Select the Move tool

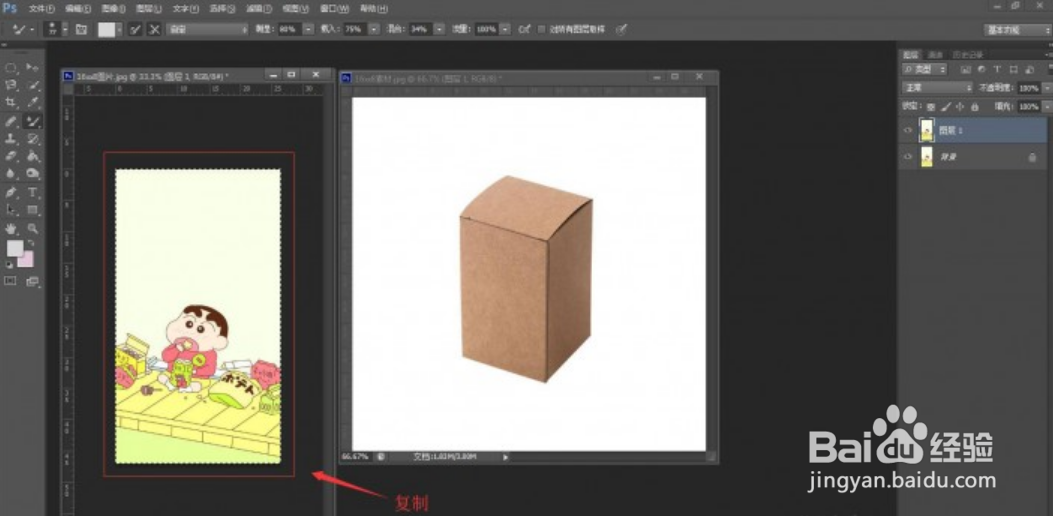32,68
